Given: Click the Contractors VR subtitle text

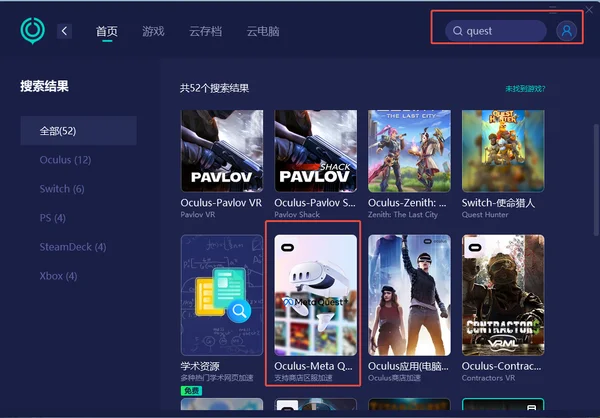Looking at the screenshot, I should pos(488,378).
